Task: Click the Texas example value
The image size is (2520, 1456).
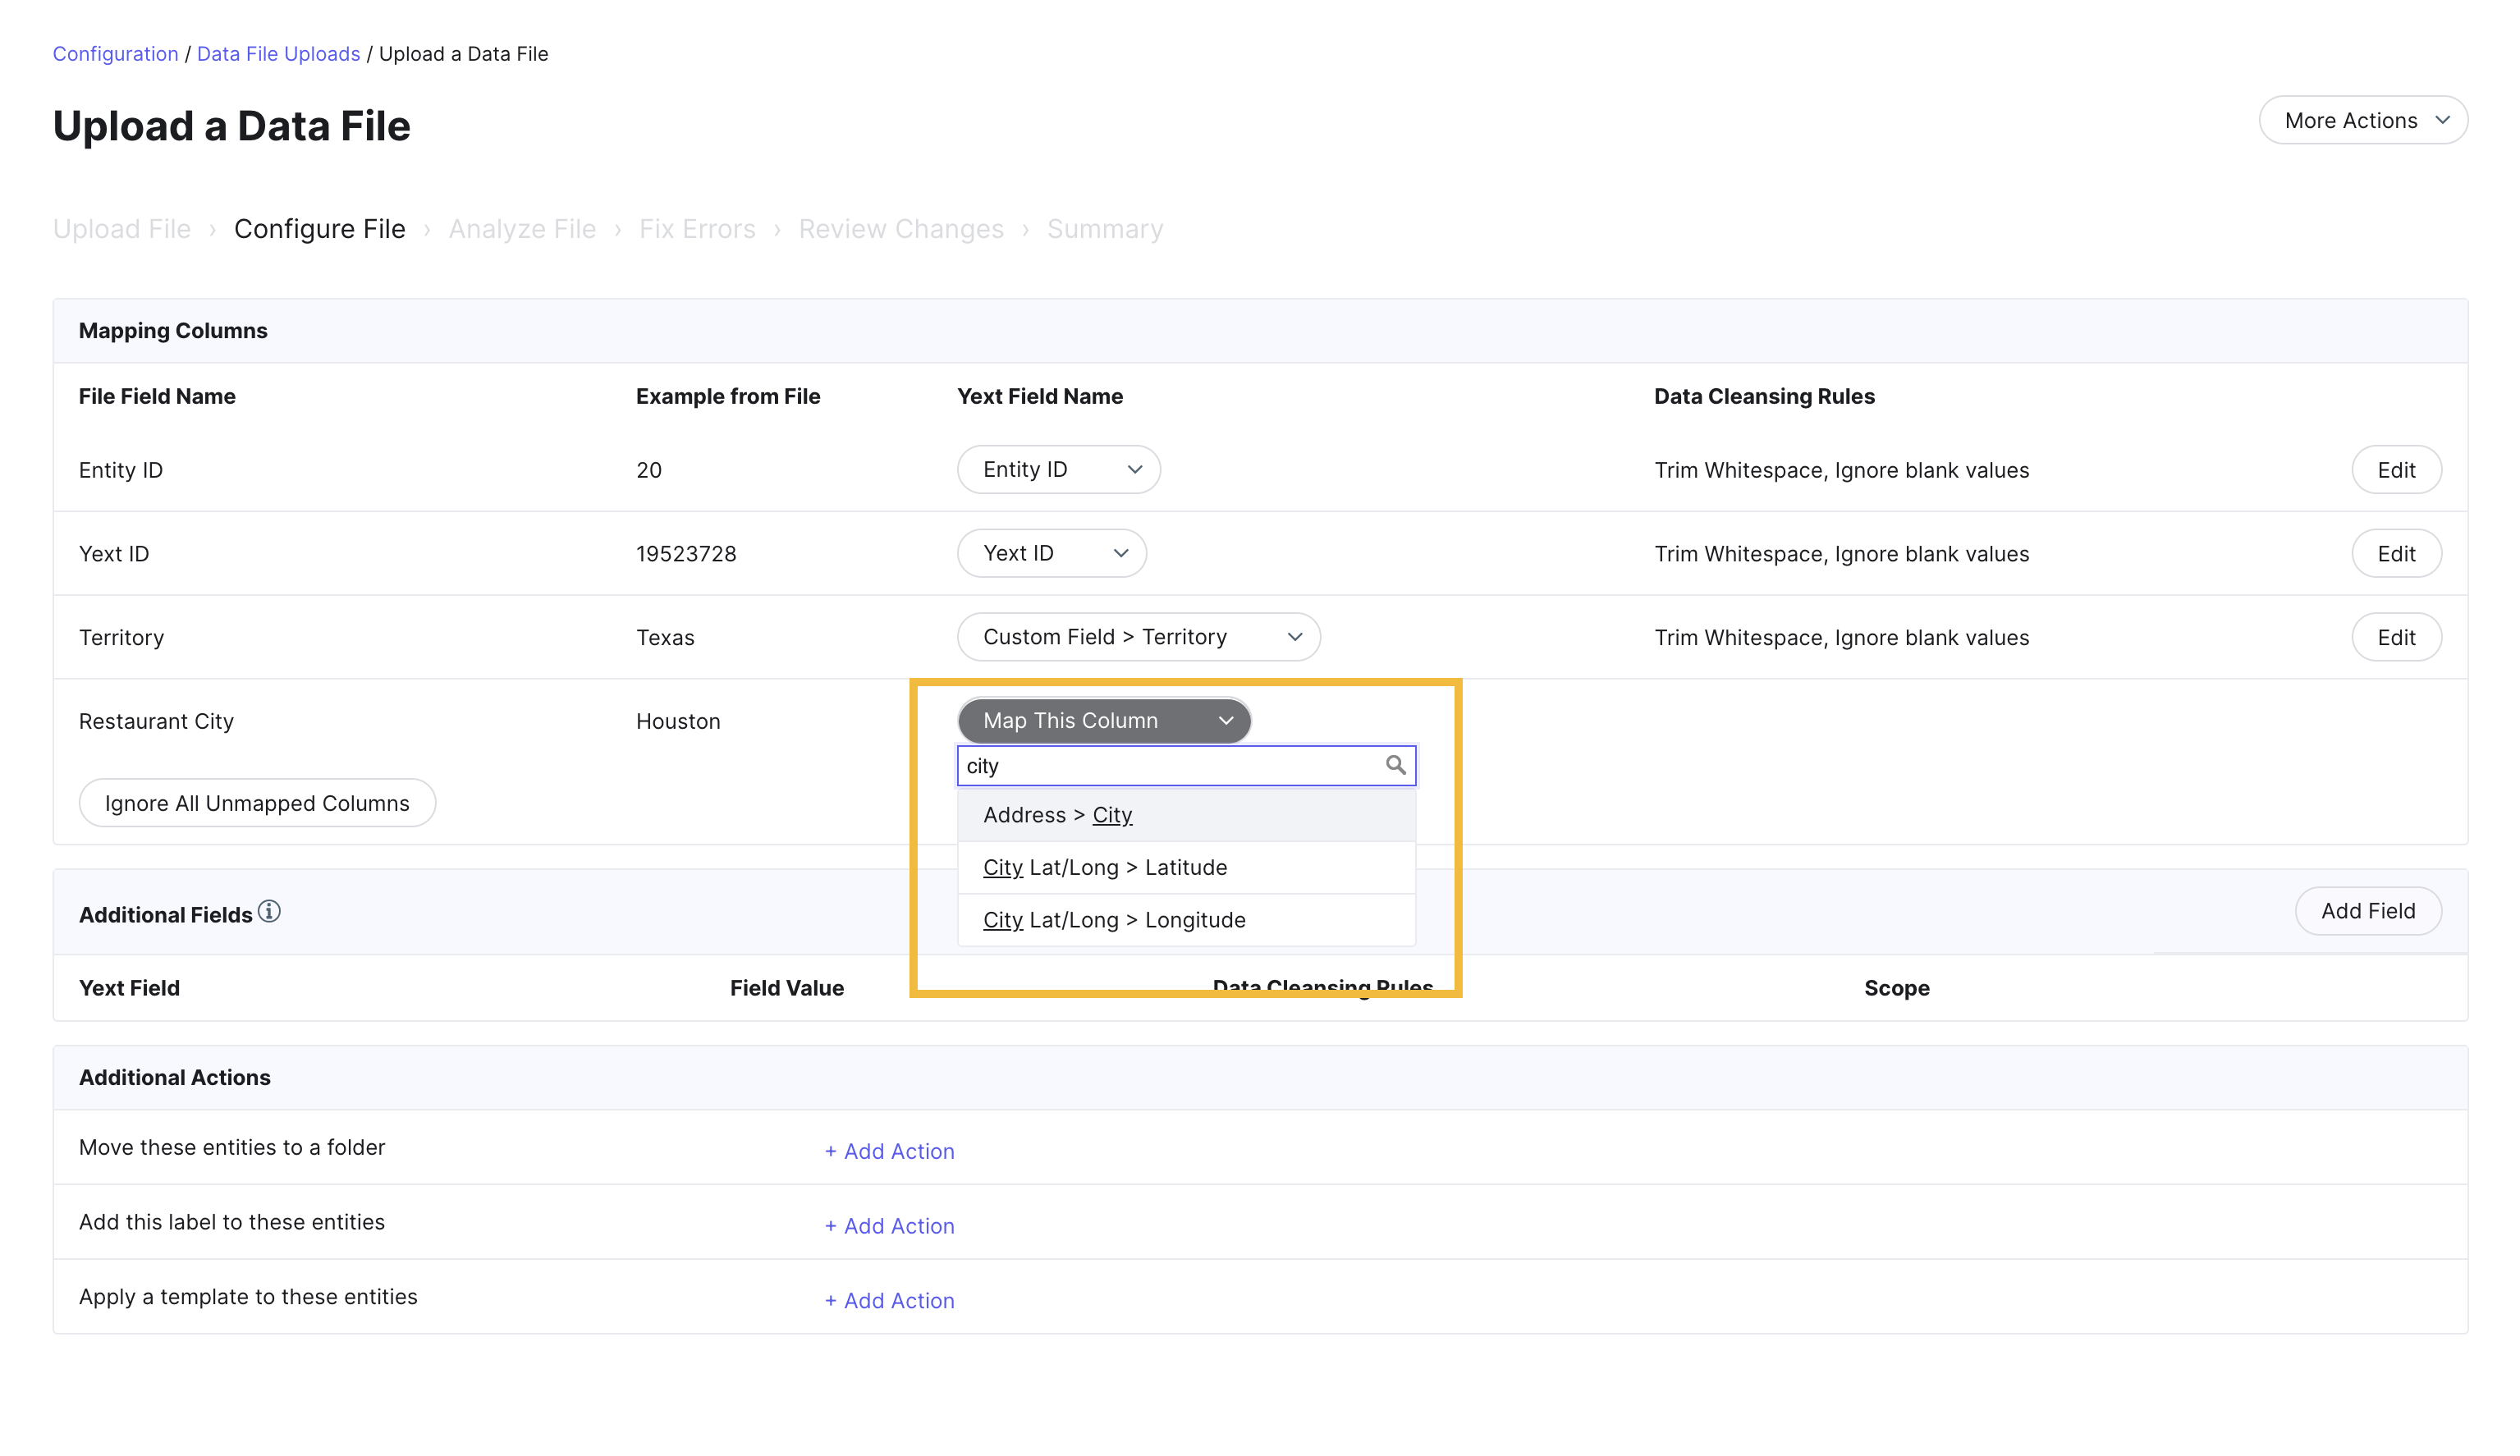Action: point(665,638)
